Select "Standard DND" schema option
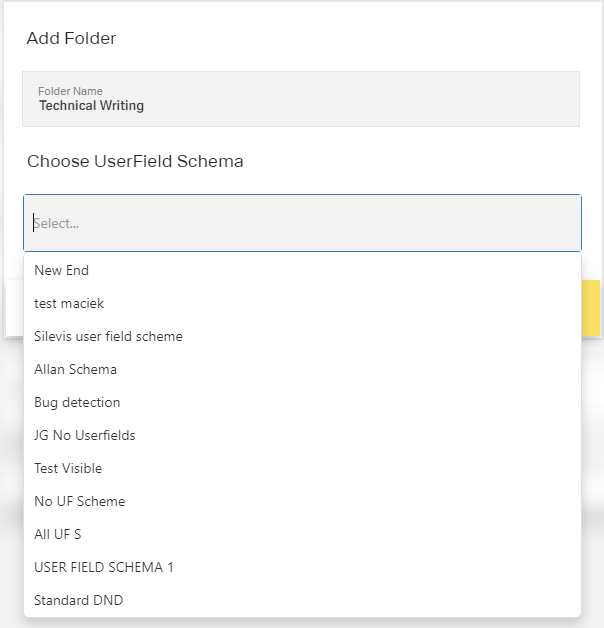This screenshot has height=628, width=604. tap(78, 600)
